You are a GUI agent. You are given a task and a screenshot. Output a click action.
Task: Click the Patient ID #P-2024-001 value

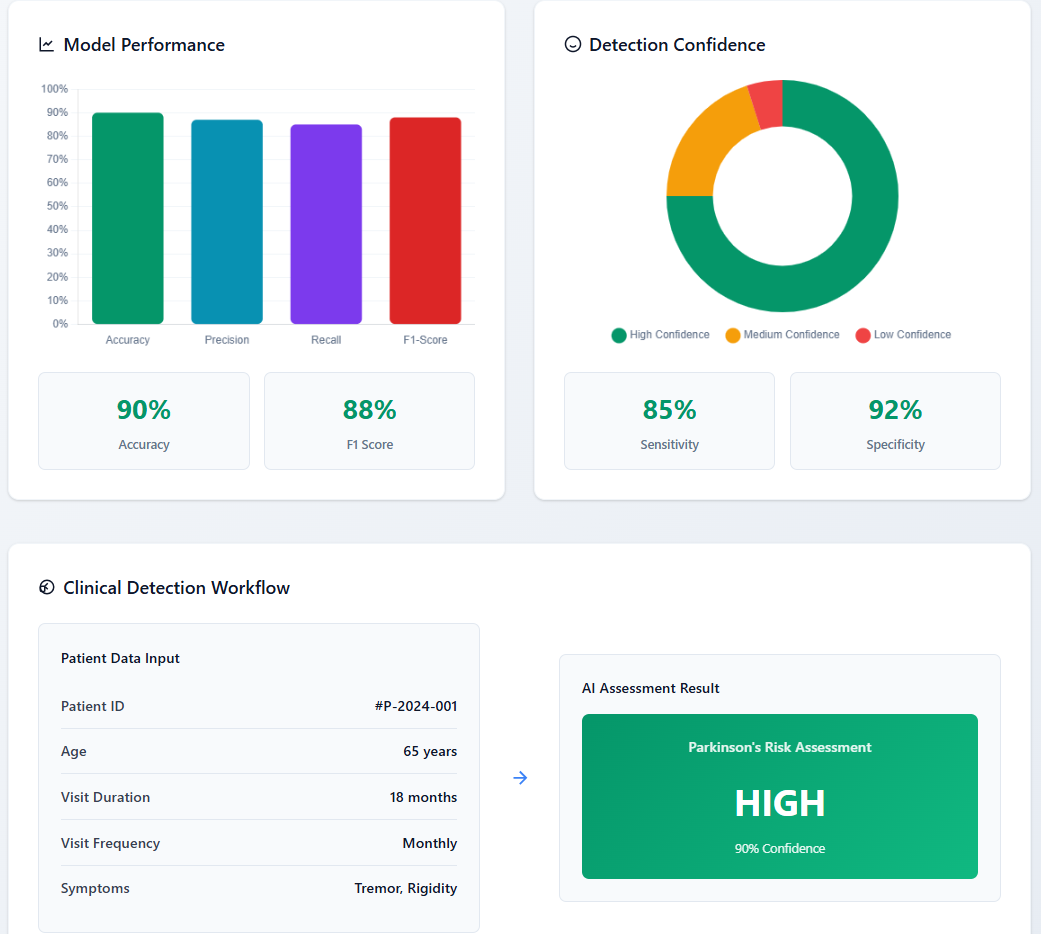415,706
